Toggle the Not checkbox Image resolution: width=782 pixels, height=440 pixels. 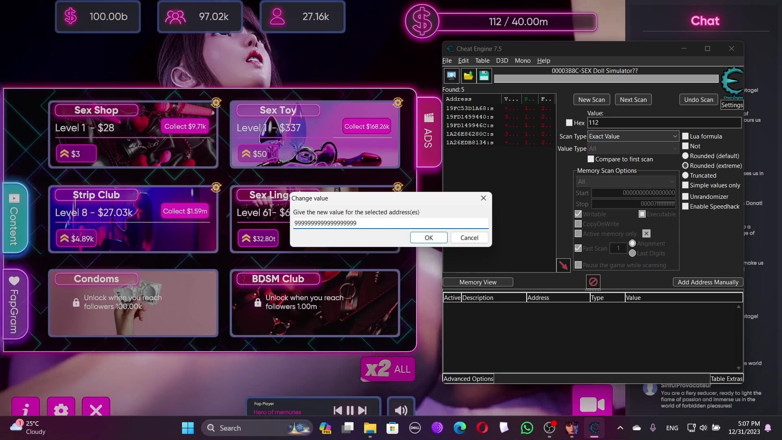pos(685,146)
